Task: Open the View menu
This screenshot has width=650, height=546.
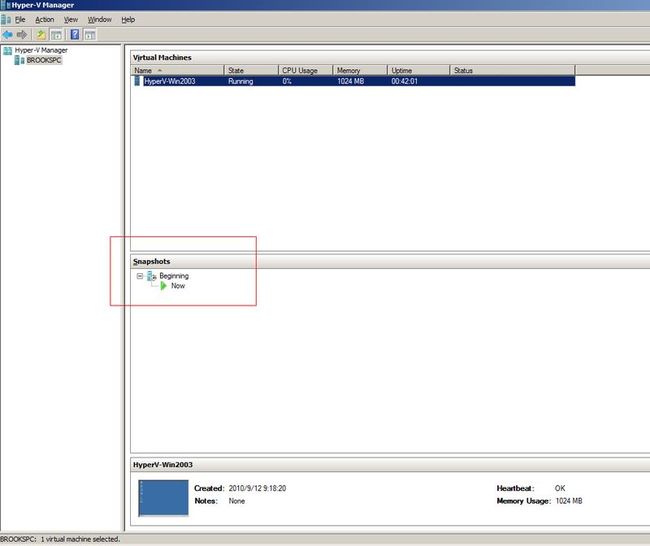Action: click(71, 19)
